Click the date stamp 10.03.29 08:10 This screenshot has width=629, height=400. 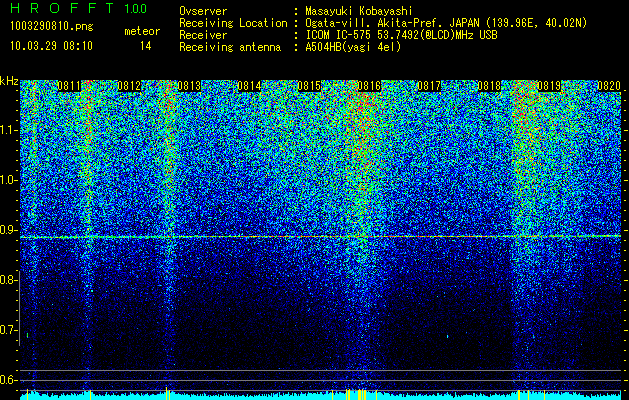(x=51, y=46)
